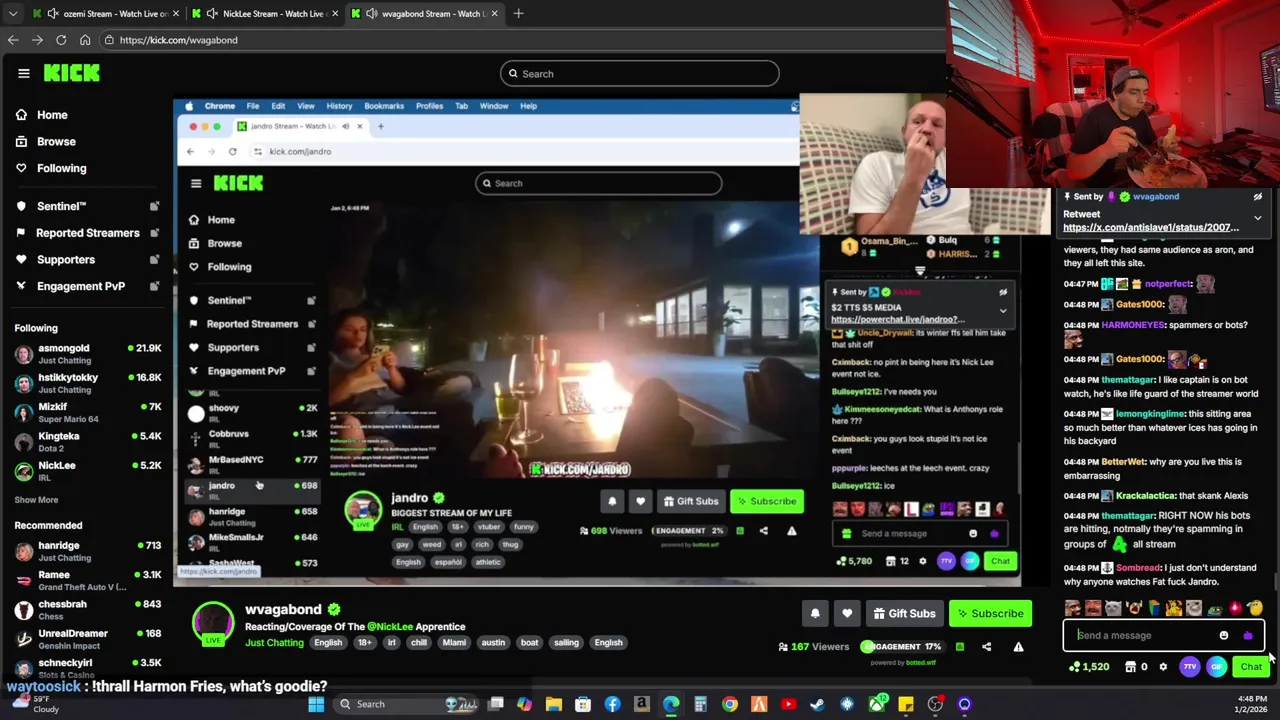This screenshot has height=720, width=1280.
Task: Click the Just Chatting category link
Action: [274, 643]
